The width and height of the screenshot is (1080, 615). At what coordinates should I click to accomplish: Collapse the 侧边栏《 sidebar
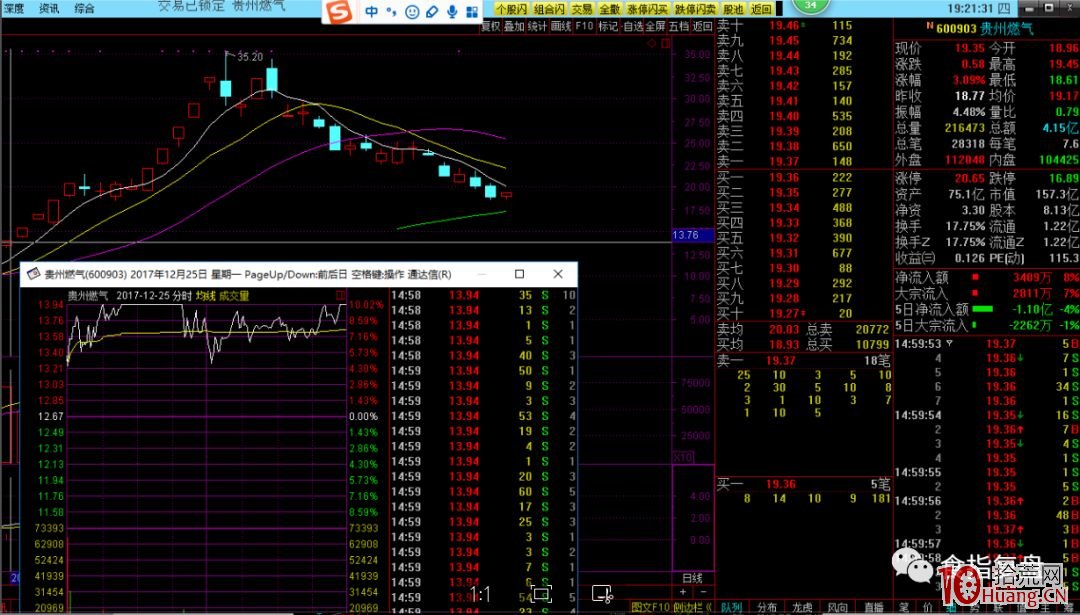(x=692, y=607)
